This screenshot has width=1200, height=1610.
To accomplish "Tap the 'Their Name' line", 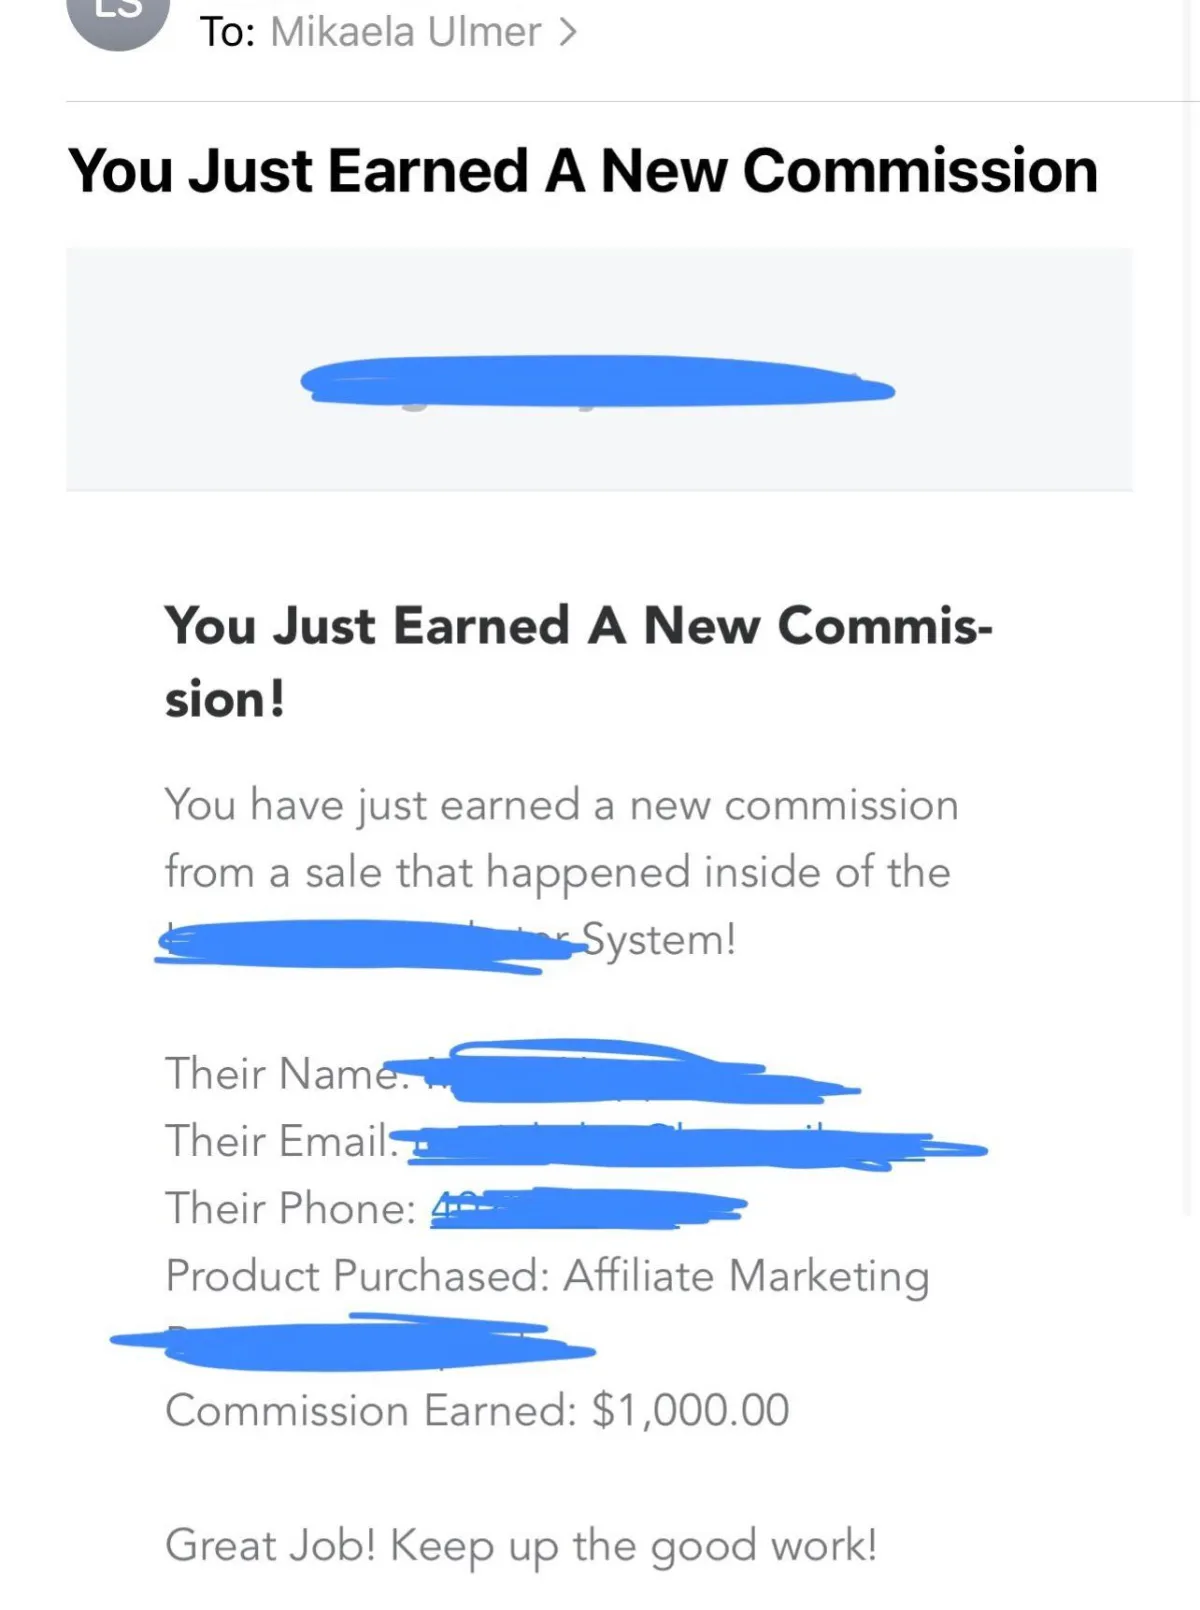I will [x=512, y=1073].
